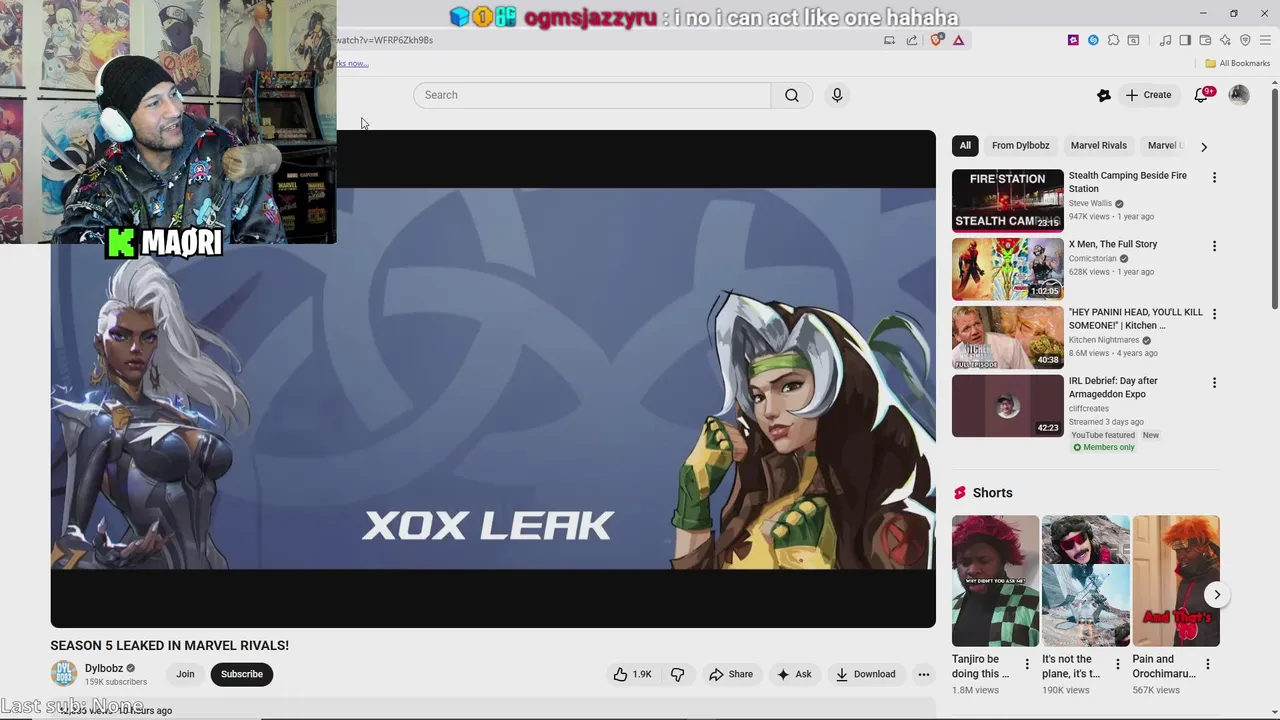This screenshot has width=1280, height=720.
Task: Like the video with thumbs up
Action: (x=632, y=674)
